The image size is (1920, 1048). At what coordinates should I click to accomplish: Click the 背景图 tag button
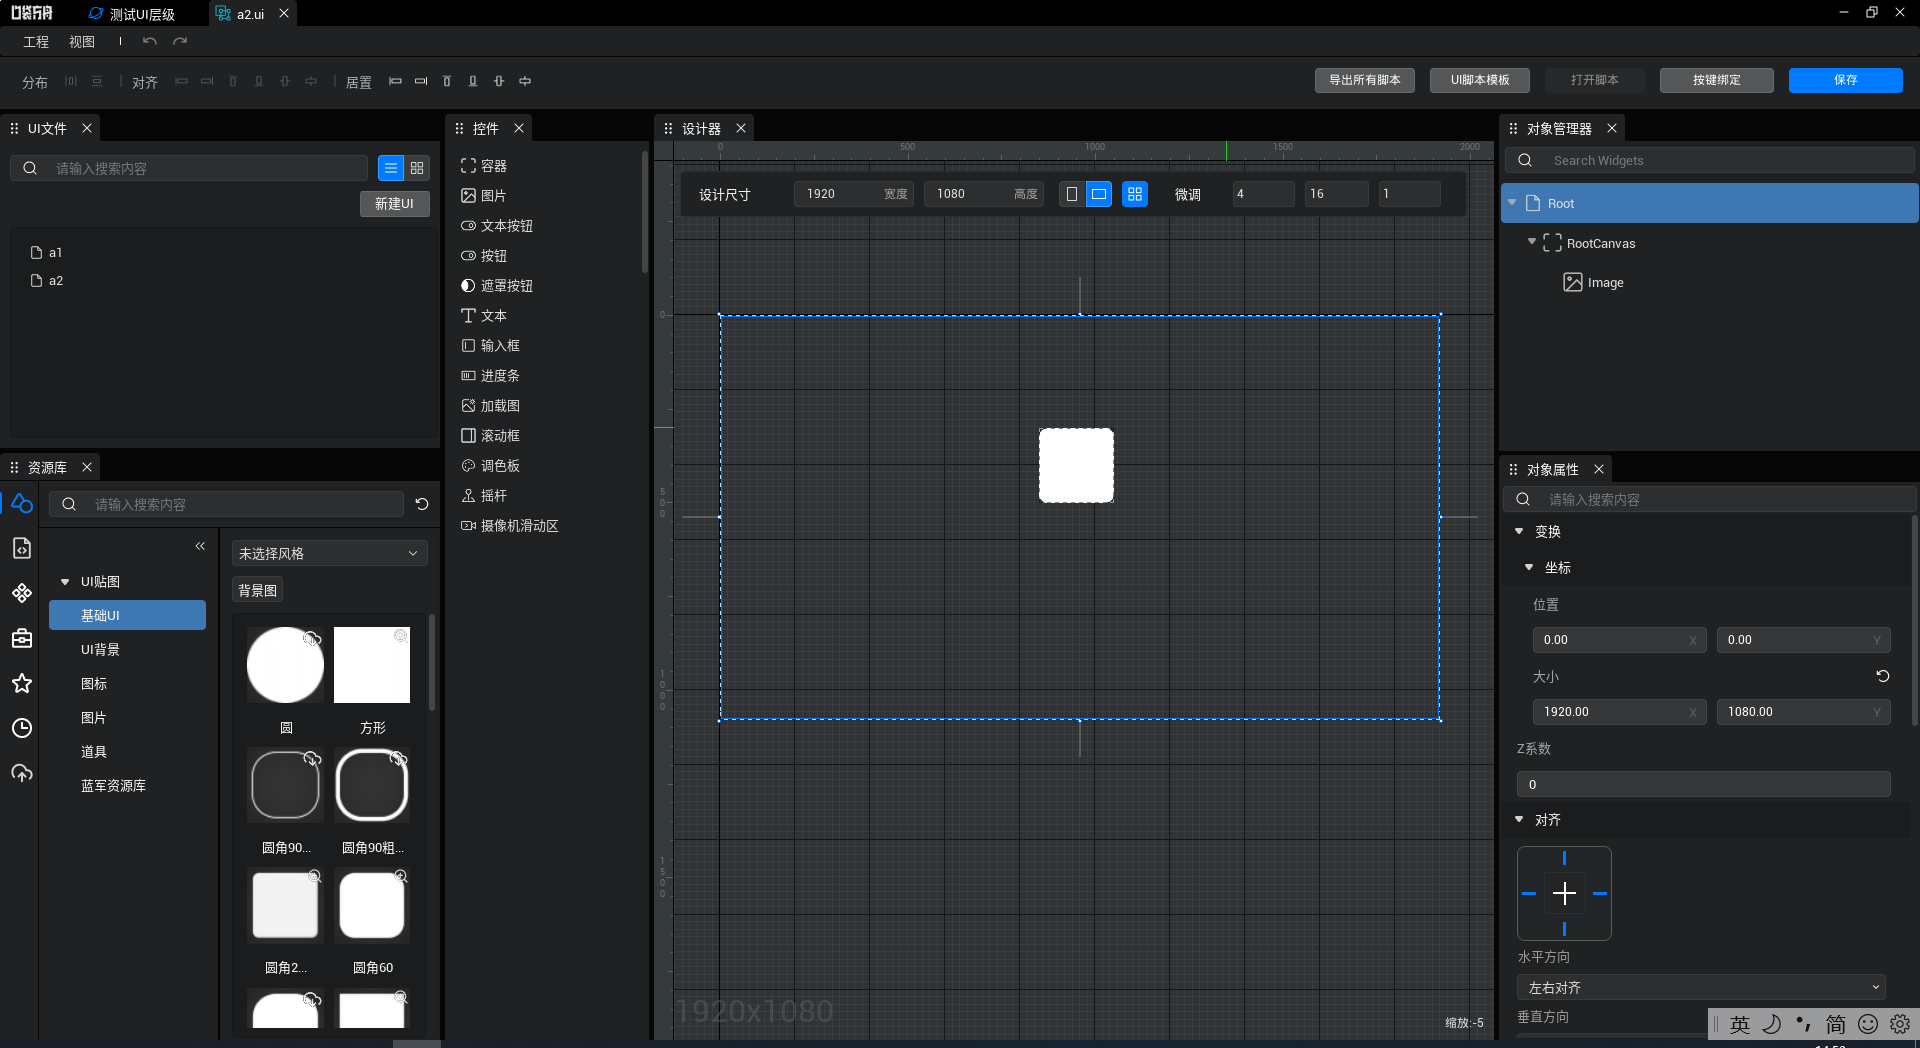pos(257,590)
